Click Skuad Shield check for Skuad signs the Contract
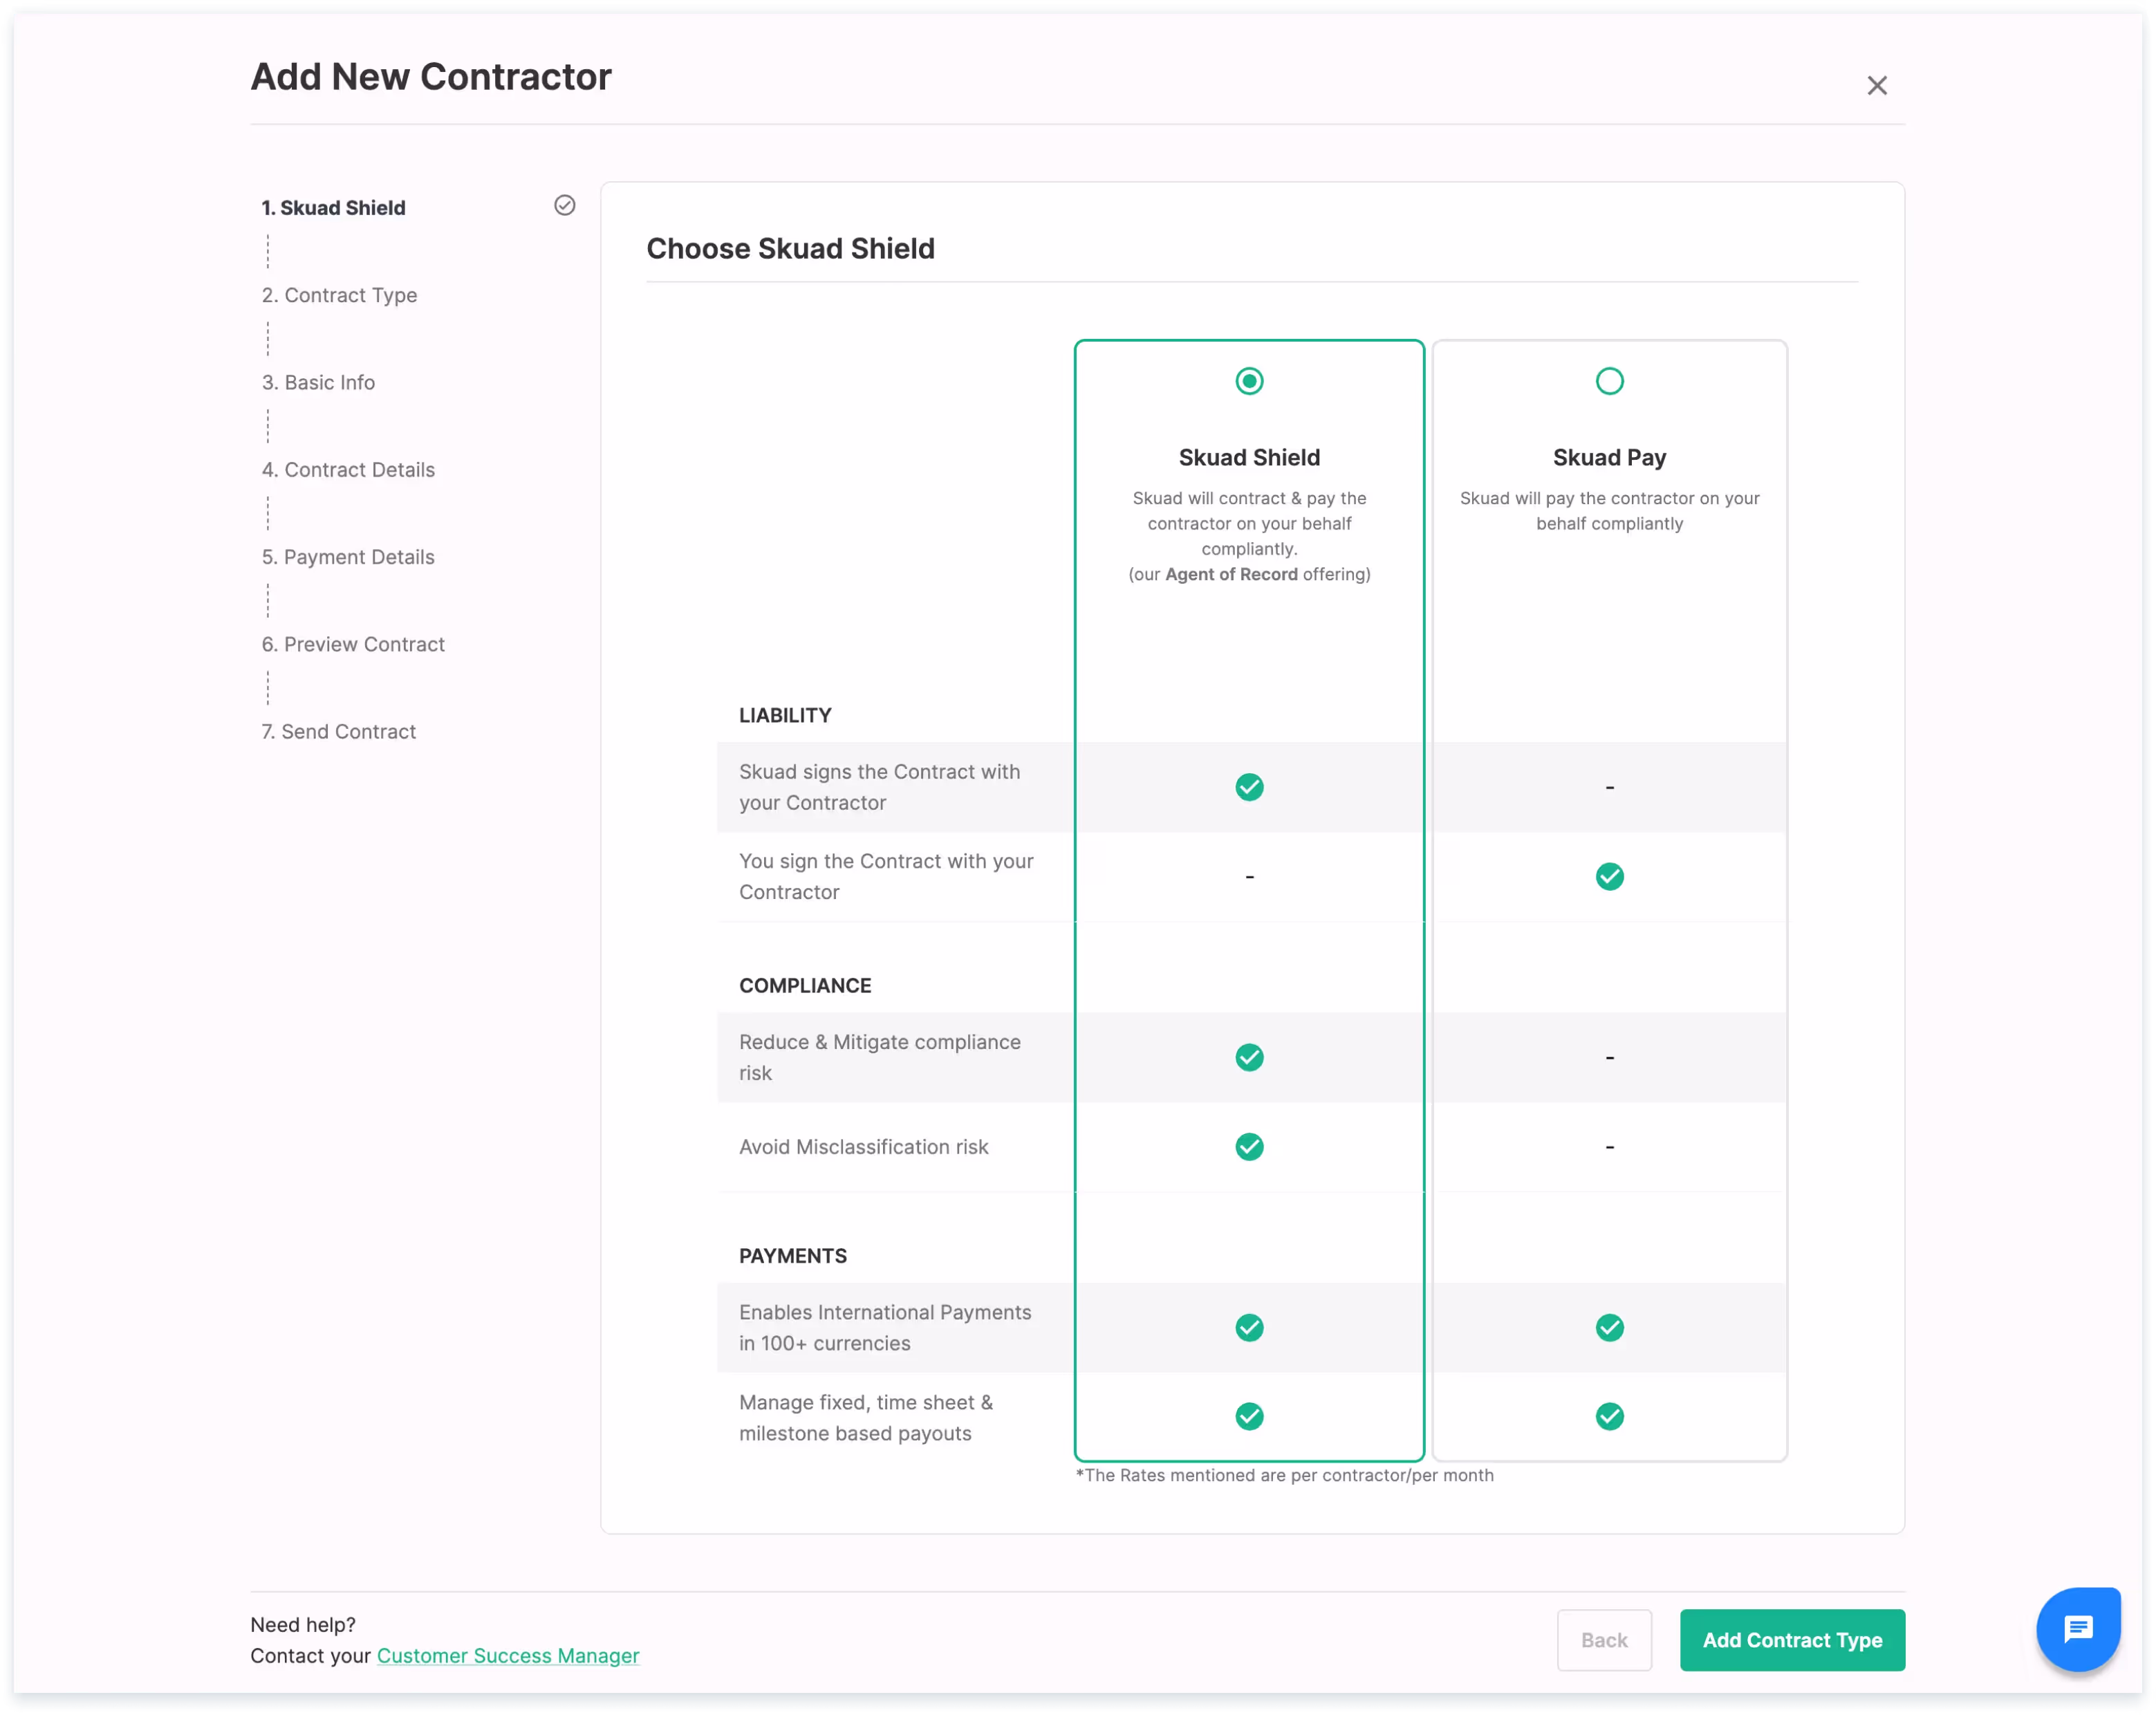Viewport: 2156px width, 1715px height. [x=1249, y=787]
